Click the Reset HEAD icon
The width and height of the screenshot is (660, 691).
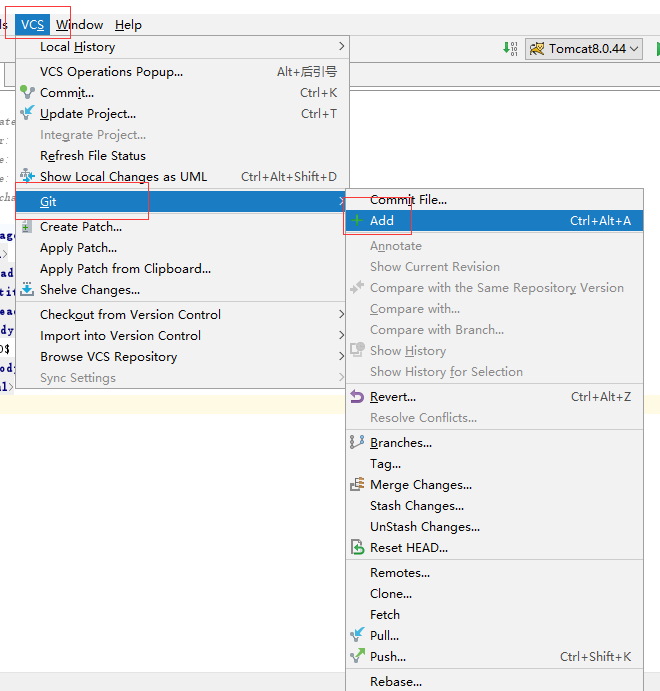pyautogui.click(x=357, y=548)
